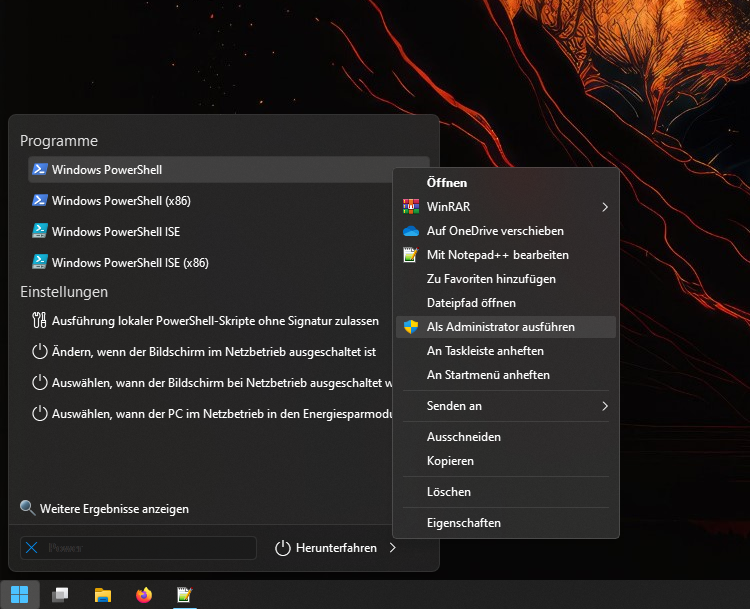The height and width of the screenshot is (609, 750).
Task: Click tools icon beside PowerShell-Skripte setting
Action: pyautogui.click(x=39, y=321)
